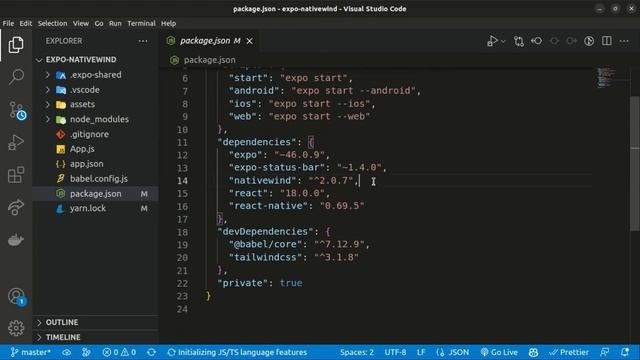
Task: Expand the .vscode folder
Action: pyautogui.click(x=96, y=89)
